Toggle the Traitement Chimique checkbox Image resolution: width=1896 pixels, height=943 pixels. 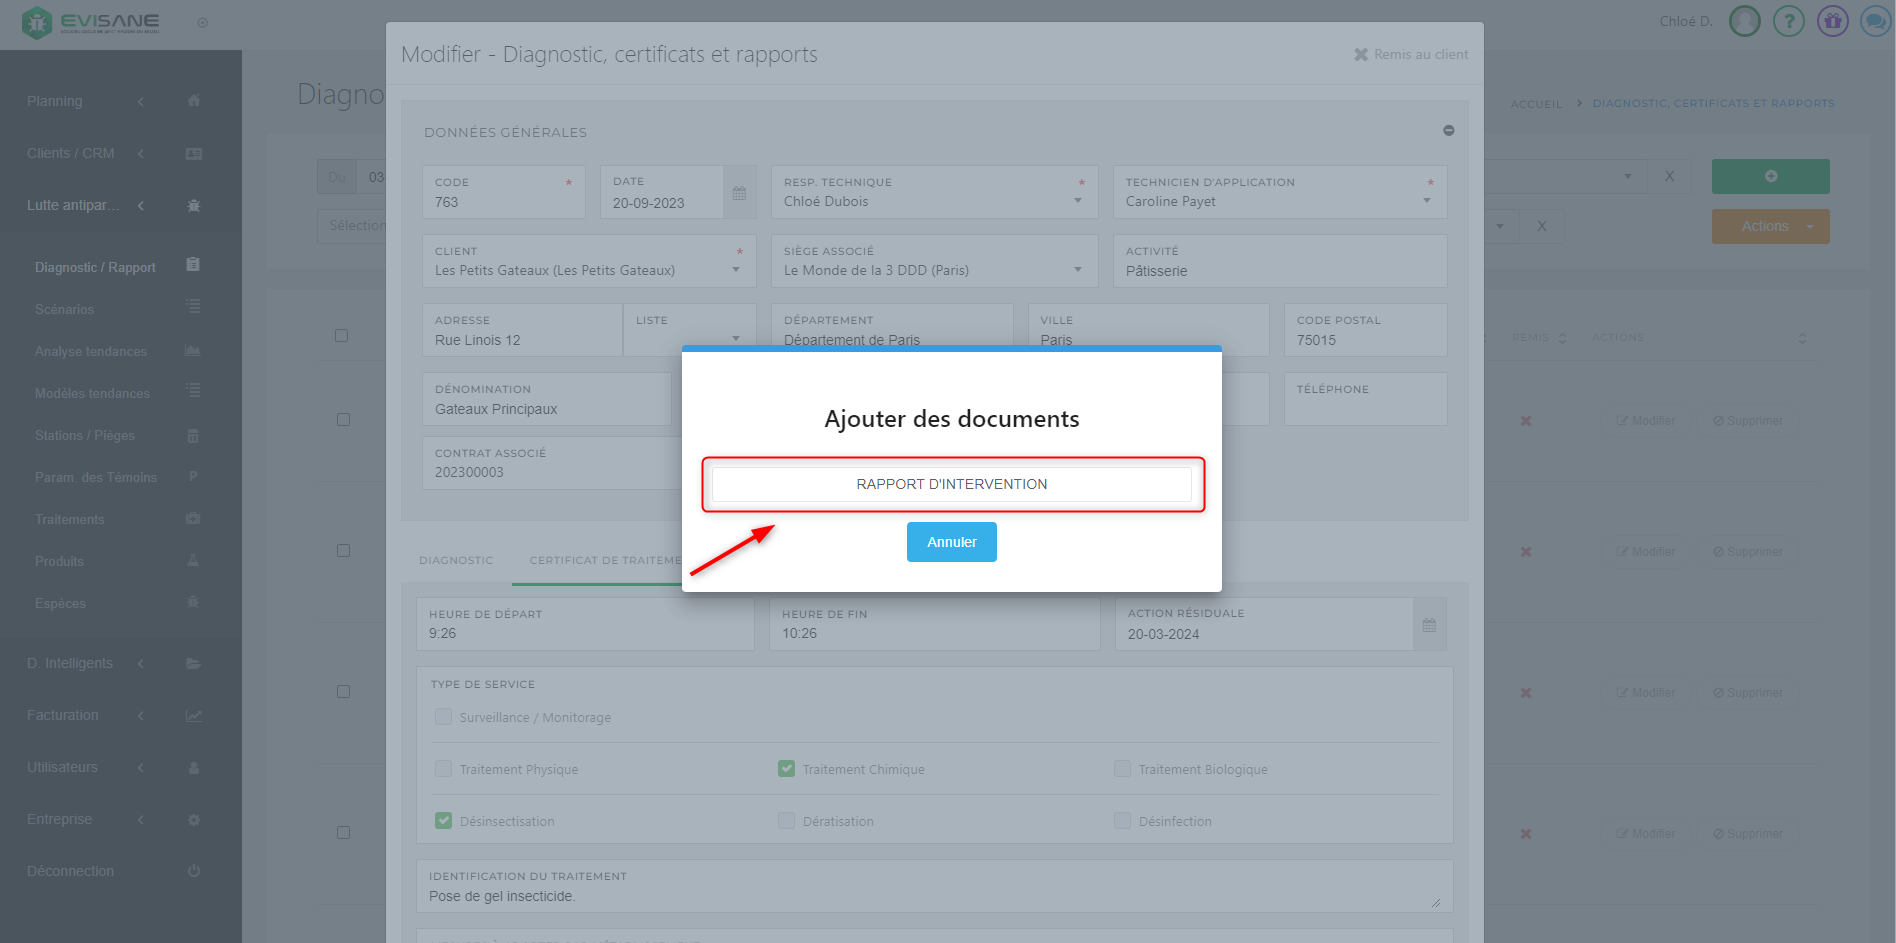click(x=786, y=769)
